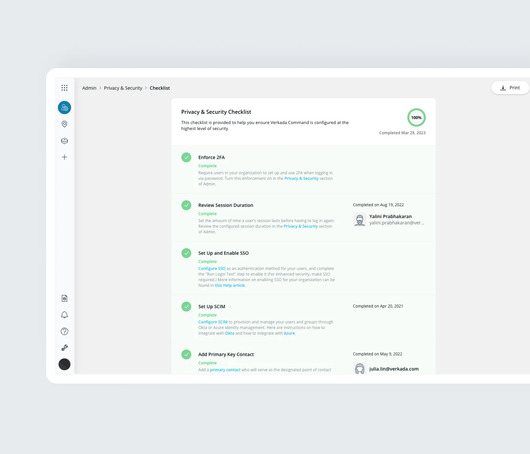The height and width of the screenshot is (454, 530).
Task: Select the blue Admin sidebar icon
Action: (x=64, y=107)
